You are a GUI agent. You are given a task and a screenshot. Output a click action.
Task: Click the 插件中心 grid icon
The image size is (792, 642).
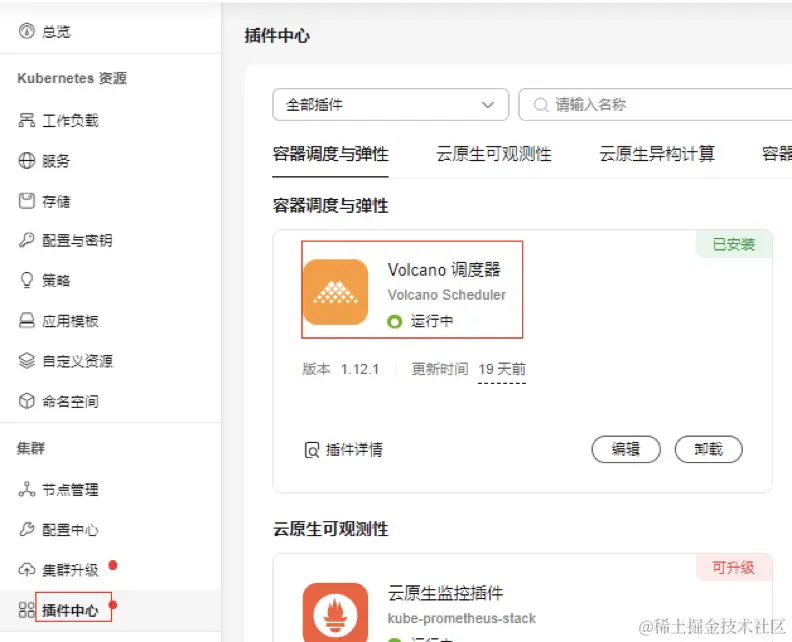pos(27,610)
